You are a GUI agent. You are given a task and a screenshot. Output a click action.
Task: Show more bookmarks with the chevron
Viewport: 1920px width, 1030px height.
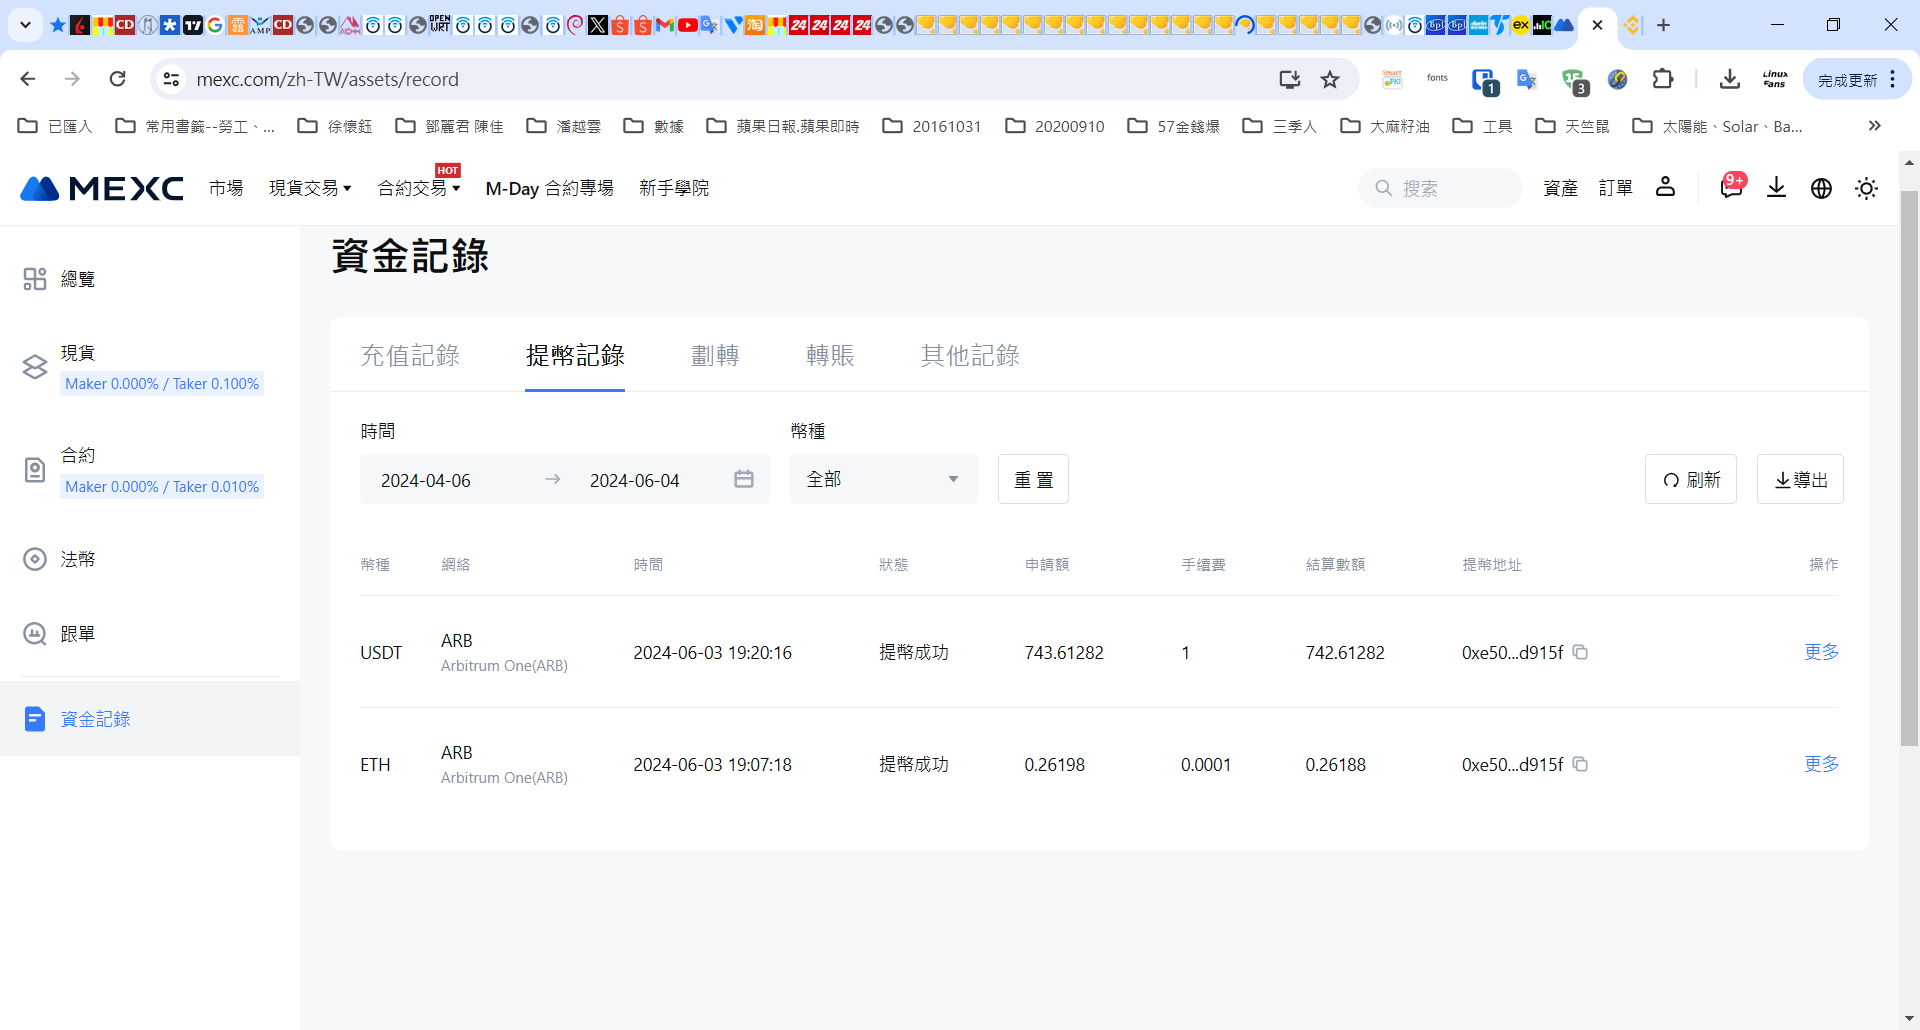(1875, 126)
